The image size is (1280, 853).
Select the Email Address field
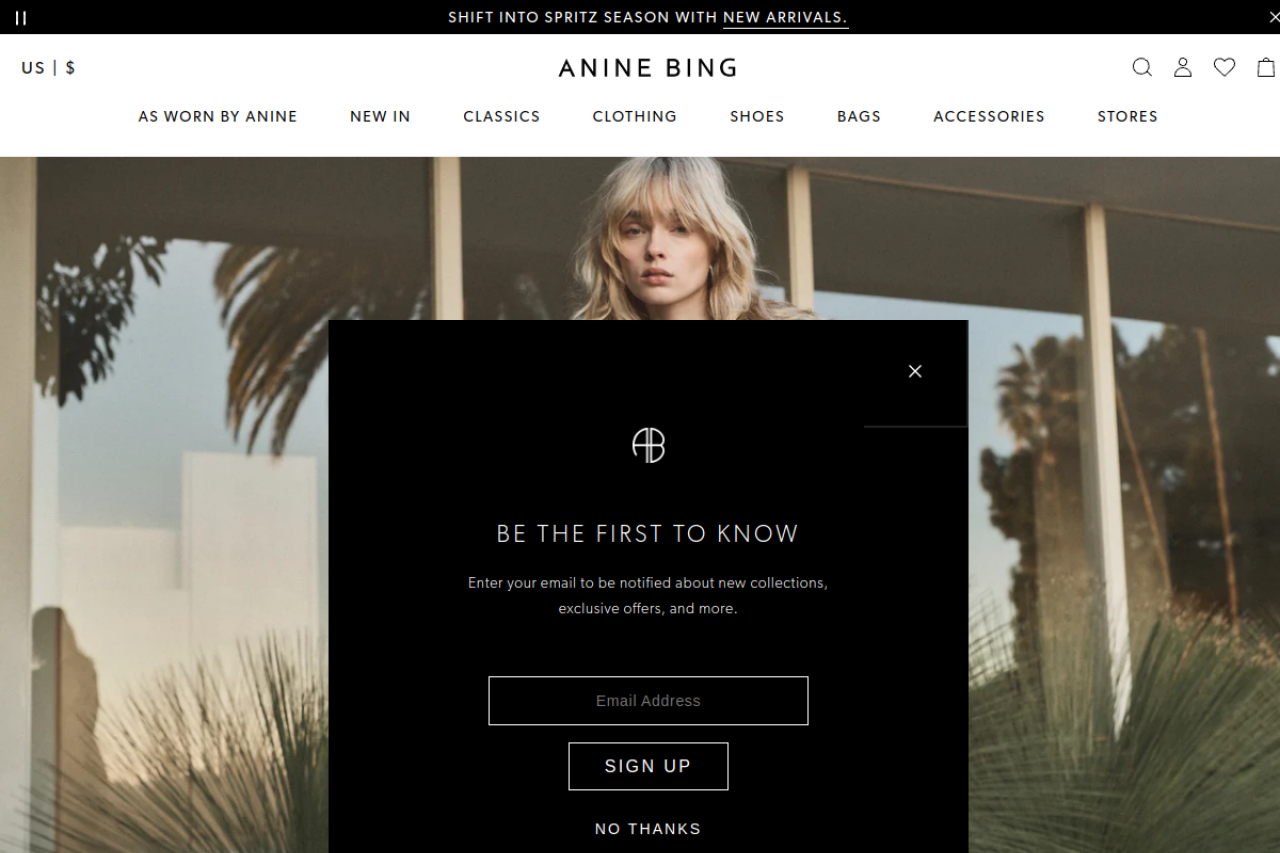tap(648, 701)
